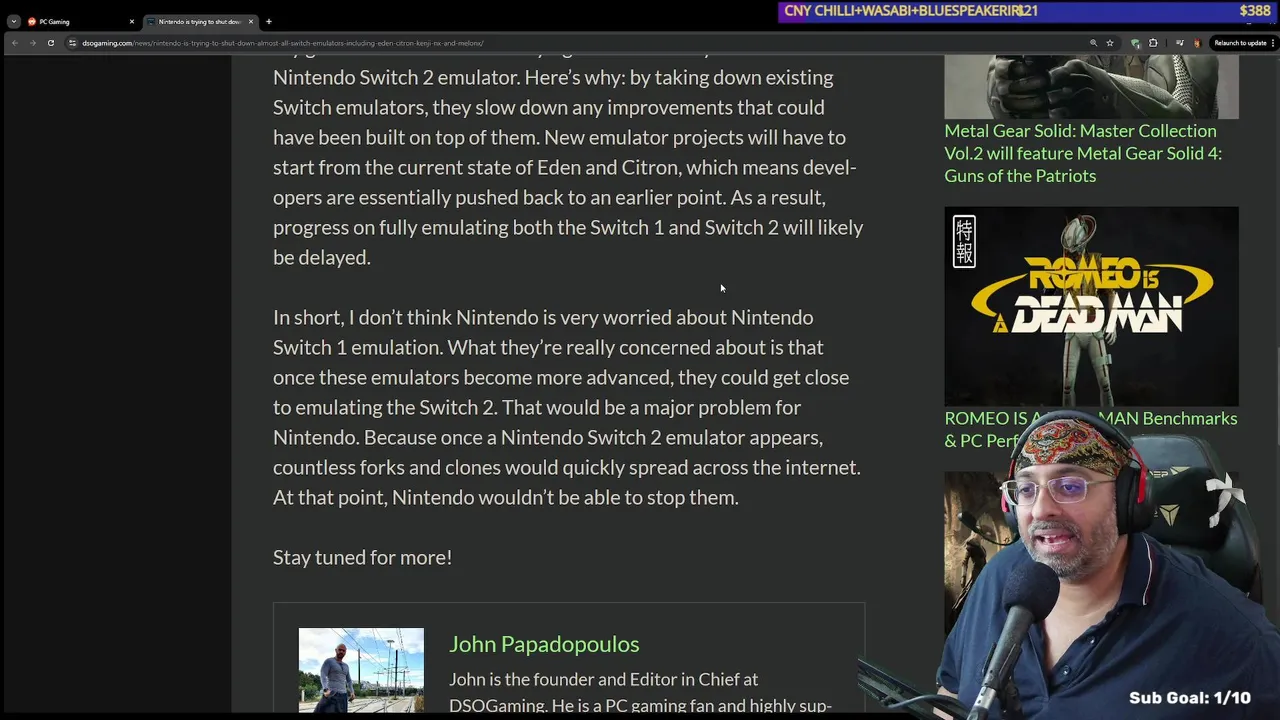
Task: Click the Relaunch to update button
Action: pos(1240,43)
